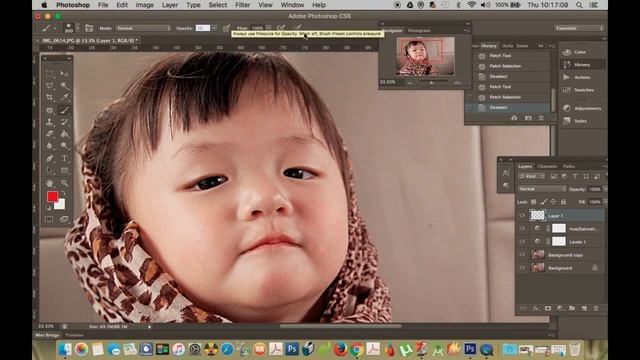The width and height of the screenshot is (640, 360).
Task: Select the Crop tool
Action: (50, 98)
